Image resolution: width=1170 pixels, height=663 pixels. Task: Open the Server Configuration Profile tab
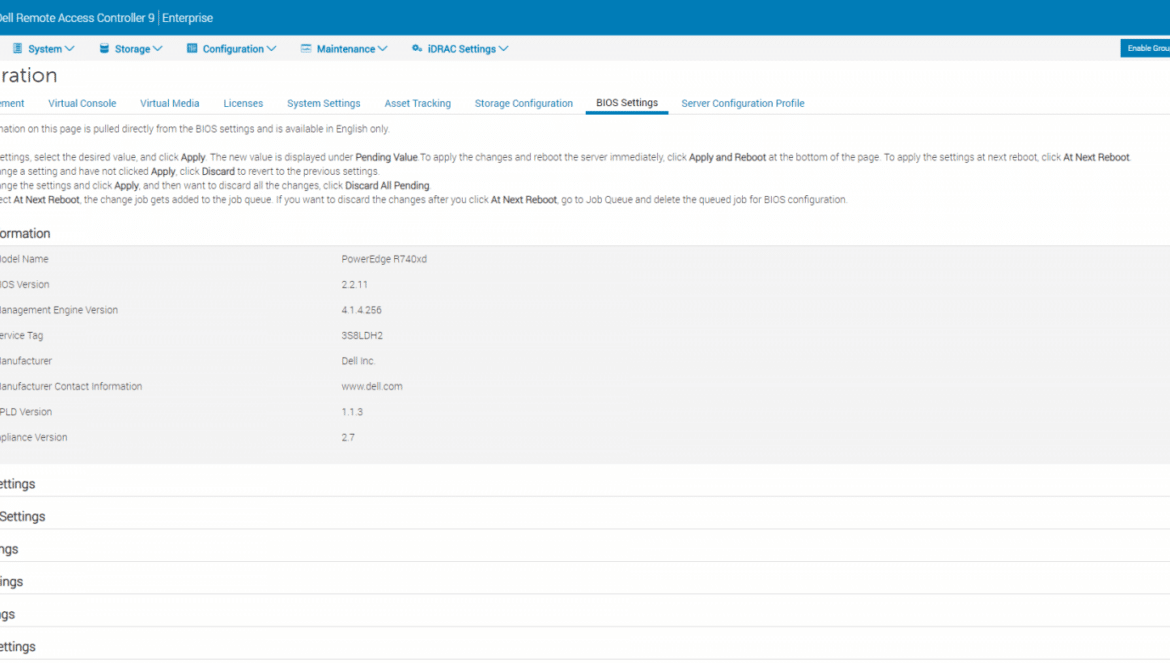742,104
